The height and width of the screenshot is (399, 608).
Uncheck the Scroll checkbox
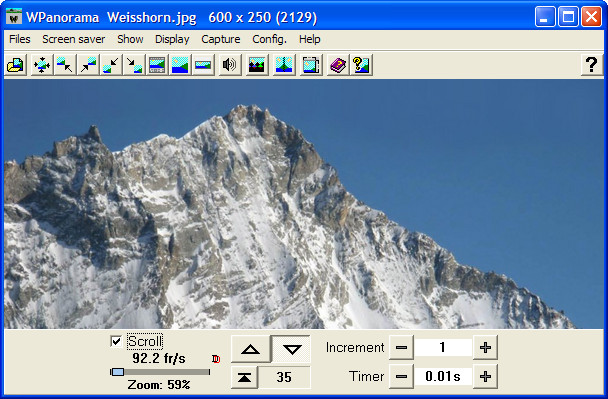[x=116, y=341]
